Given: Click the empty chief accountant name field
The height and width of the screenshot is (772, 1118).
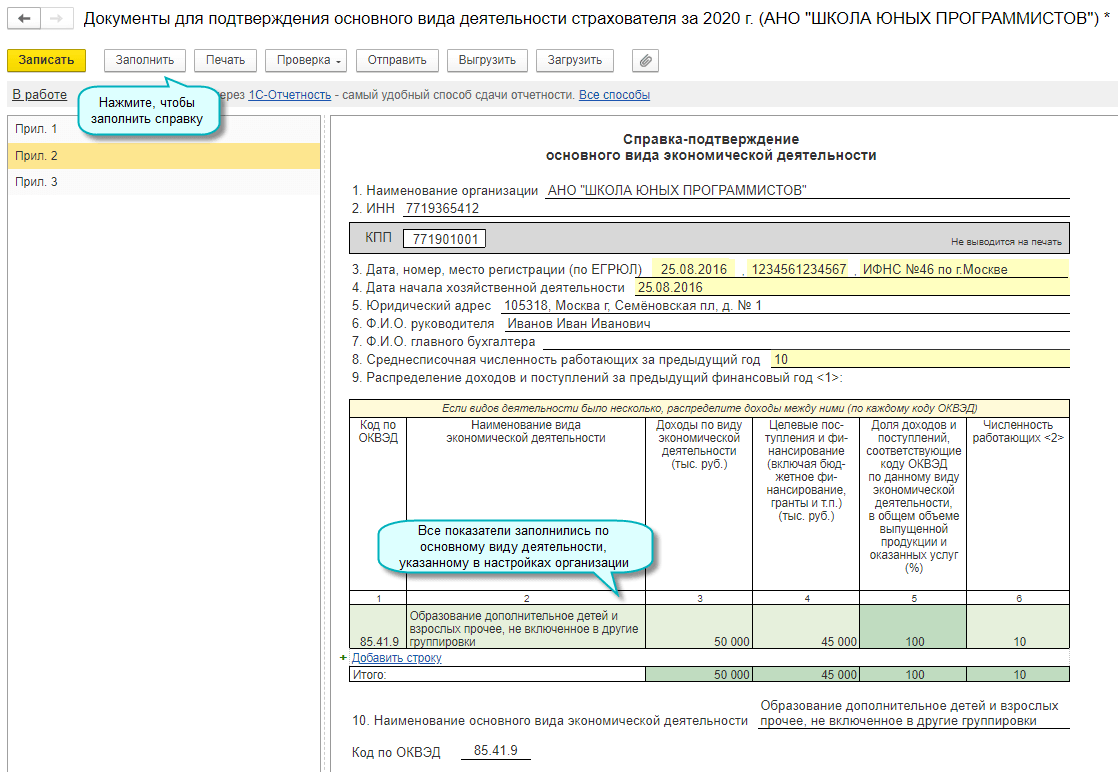Looking at the screenshot, I should [x=806, y=341].
